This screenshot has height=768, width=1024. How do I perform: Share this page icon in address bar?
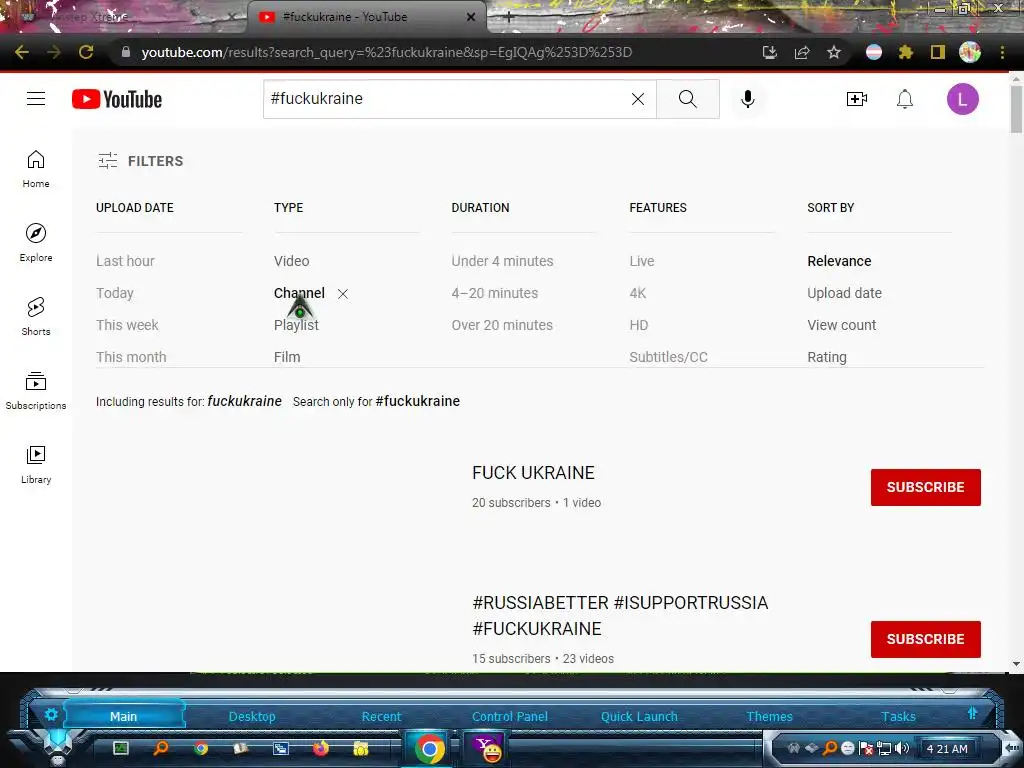(802, 52)
